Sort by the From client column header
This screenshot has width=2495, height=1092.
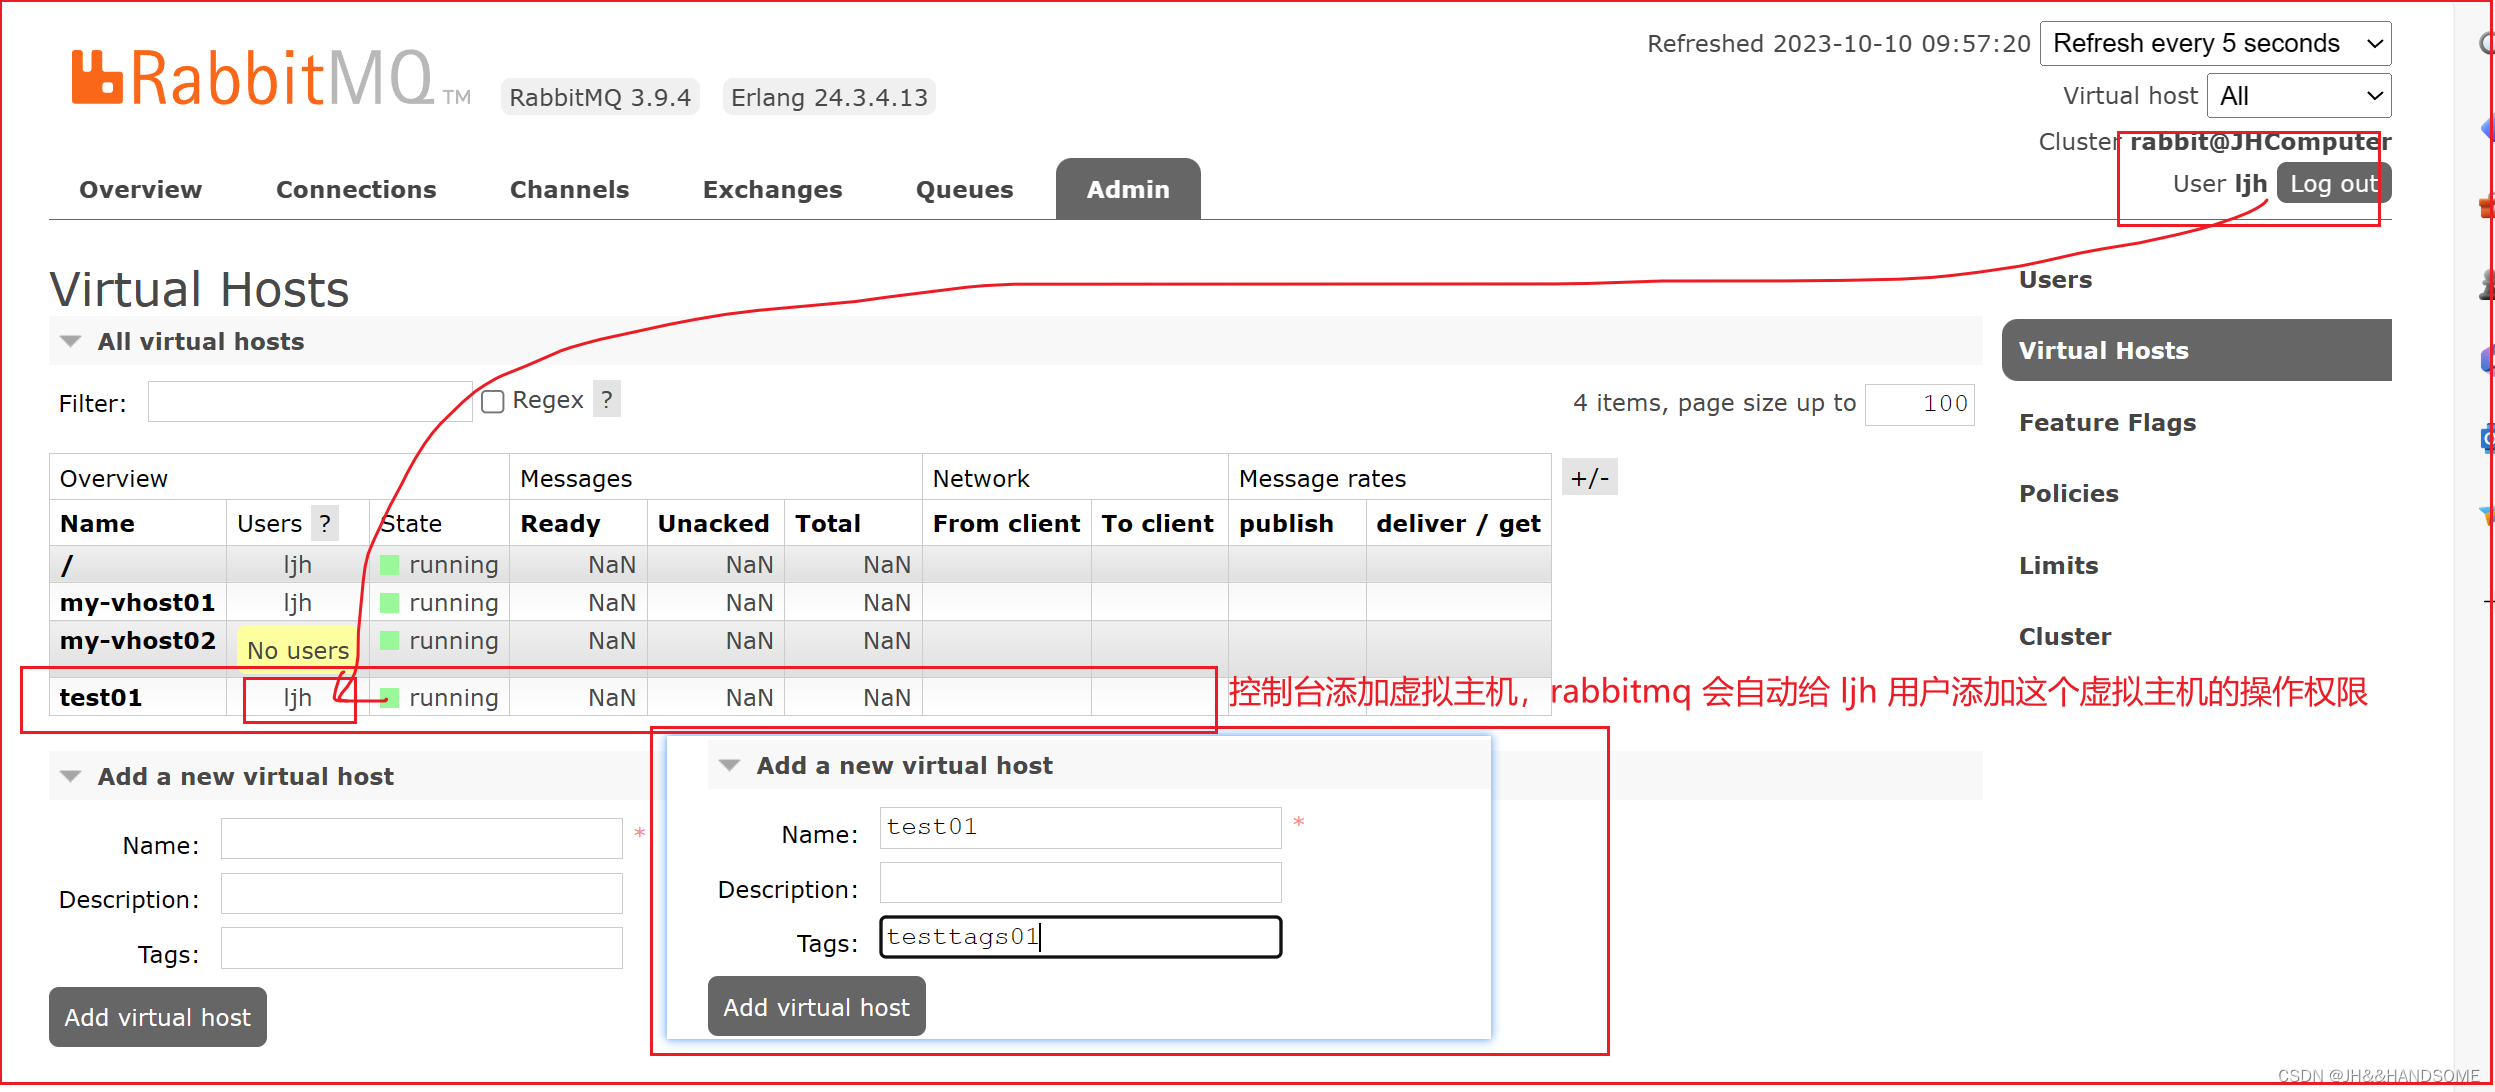click(1006, 524)
